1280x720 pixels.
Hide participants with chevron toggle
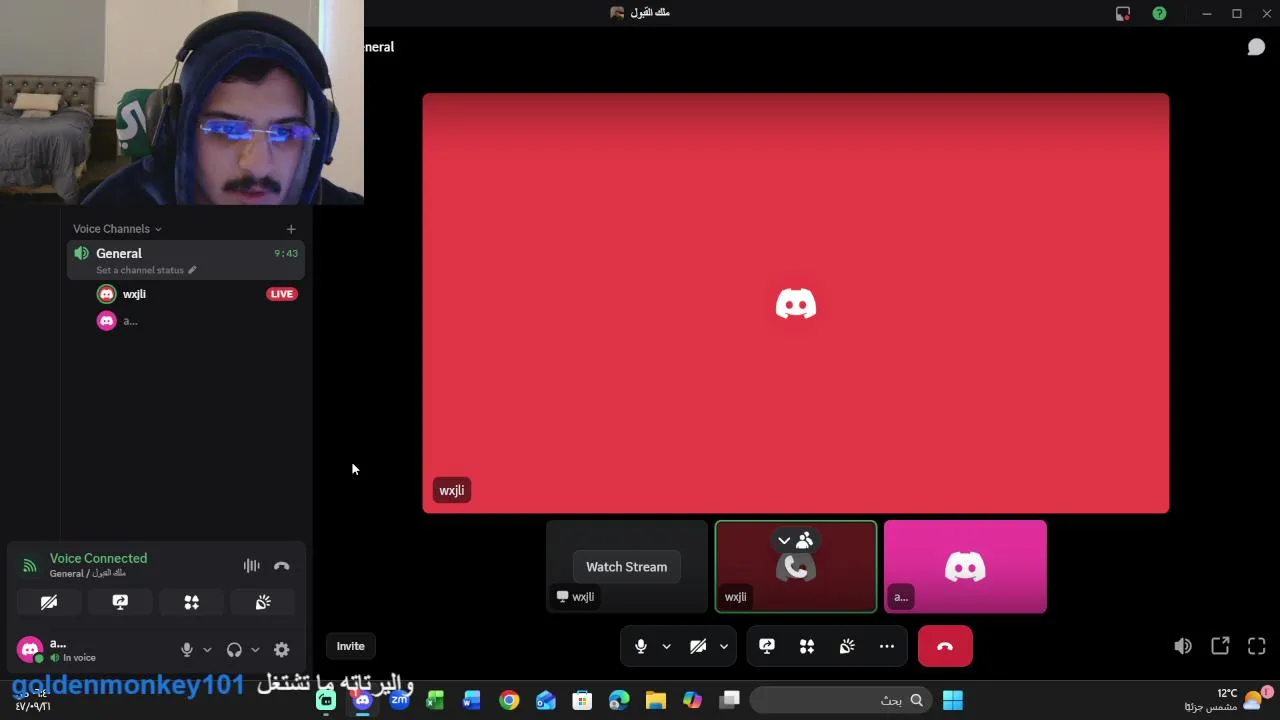[795, 541]
